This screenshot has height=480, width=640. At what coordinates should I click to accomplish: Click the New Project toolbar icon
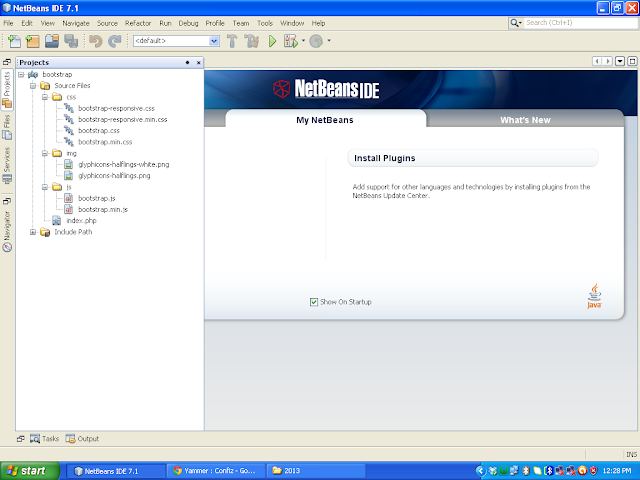point(32,41)
